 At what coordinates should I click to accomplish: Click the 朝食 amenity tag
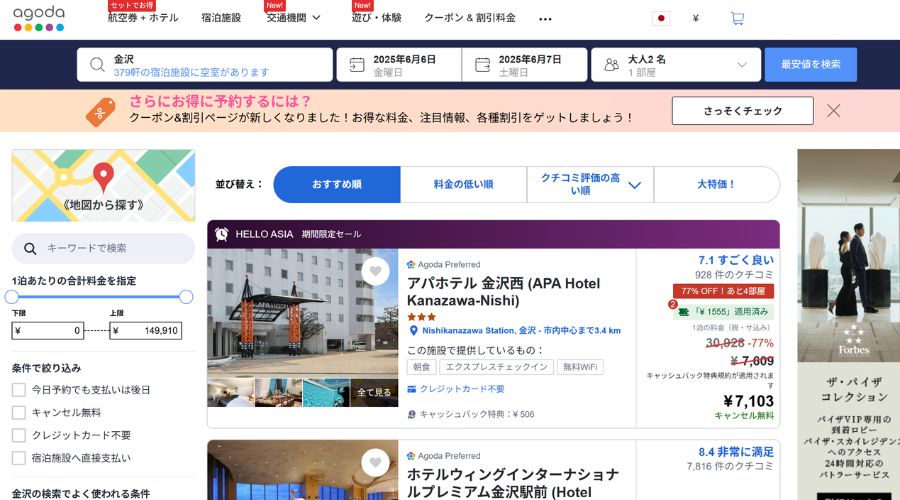point(421,367)
